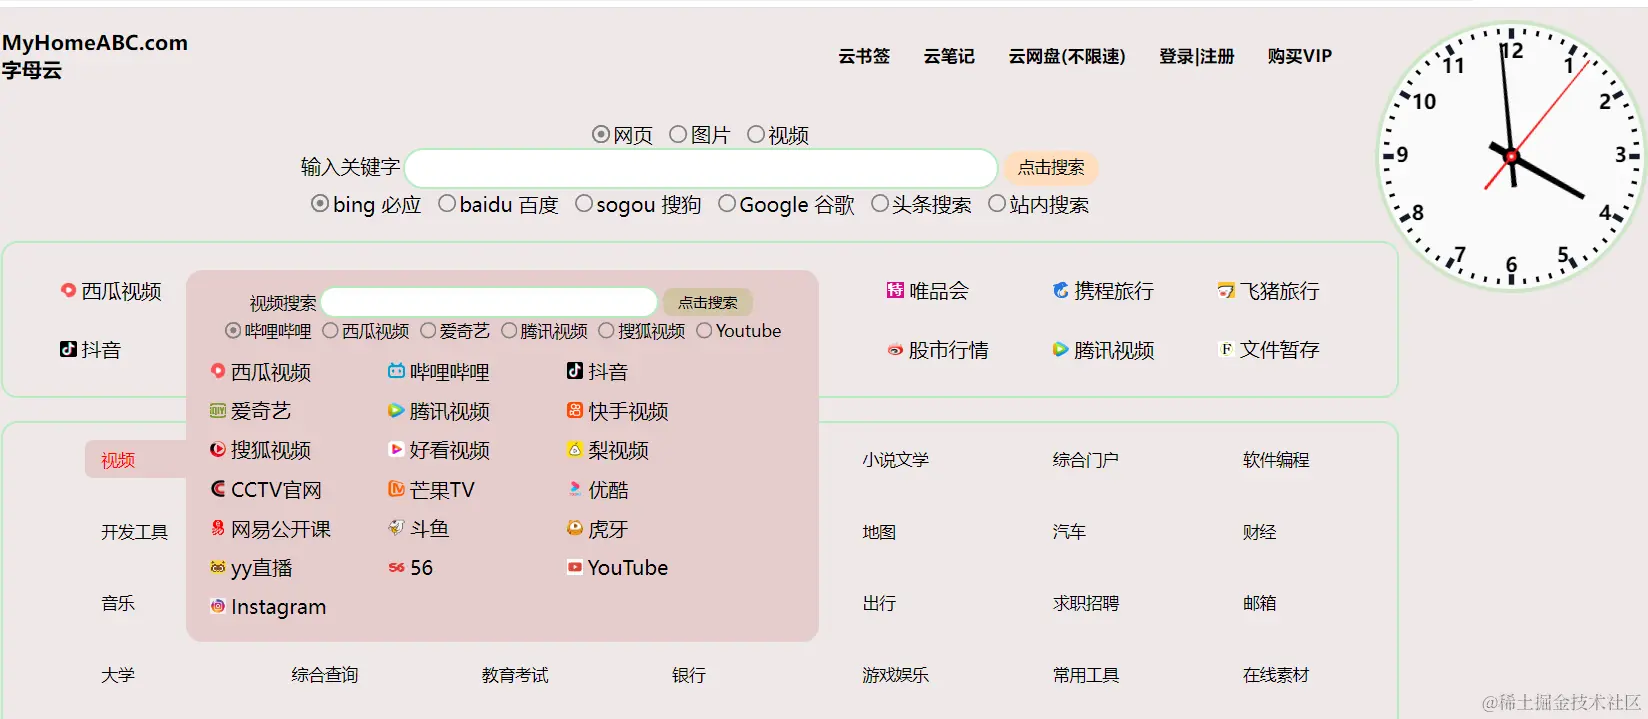Viewport: 1648px width, 719px height.
Task: Select the 网页 search type radio
Action: pos(601,134)
